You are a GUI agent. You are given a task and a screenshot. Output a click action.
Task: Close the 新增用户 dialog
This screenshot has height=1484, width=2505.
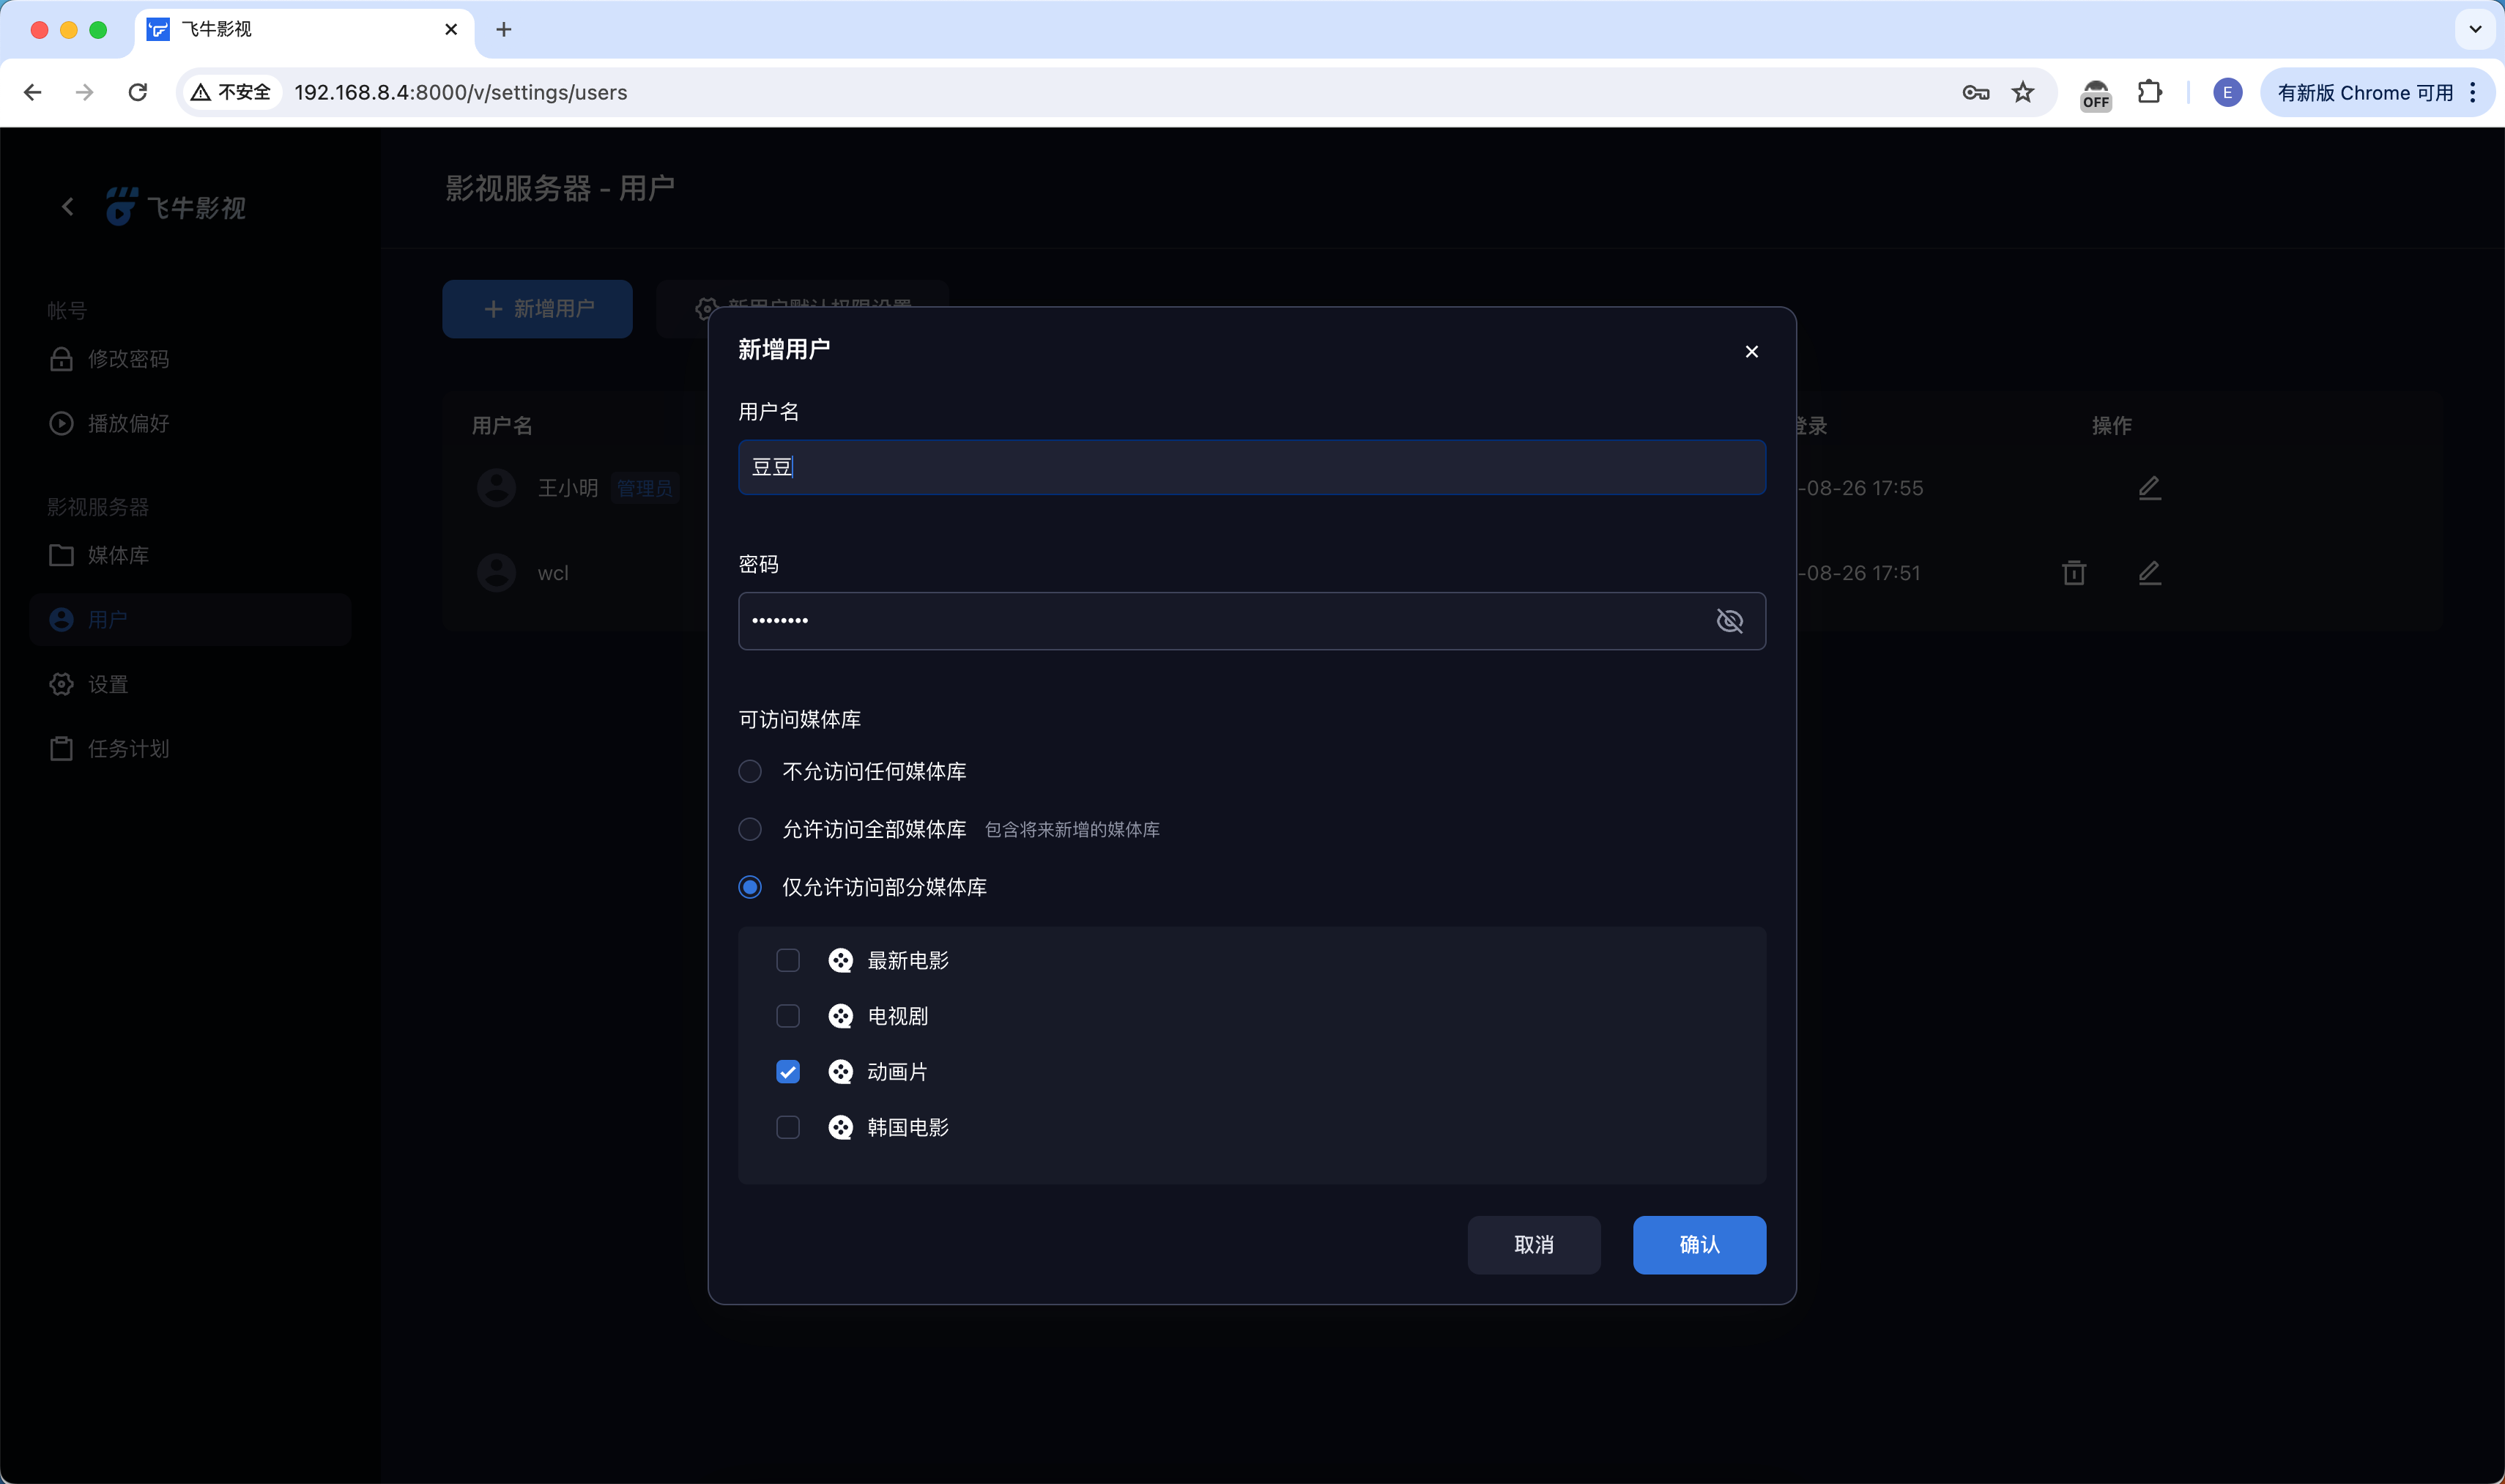(x=1751, y=351)
